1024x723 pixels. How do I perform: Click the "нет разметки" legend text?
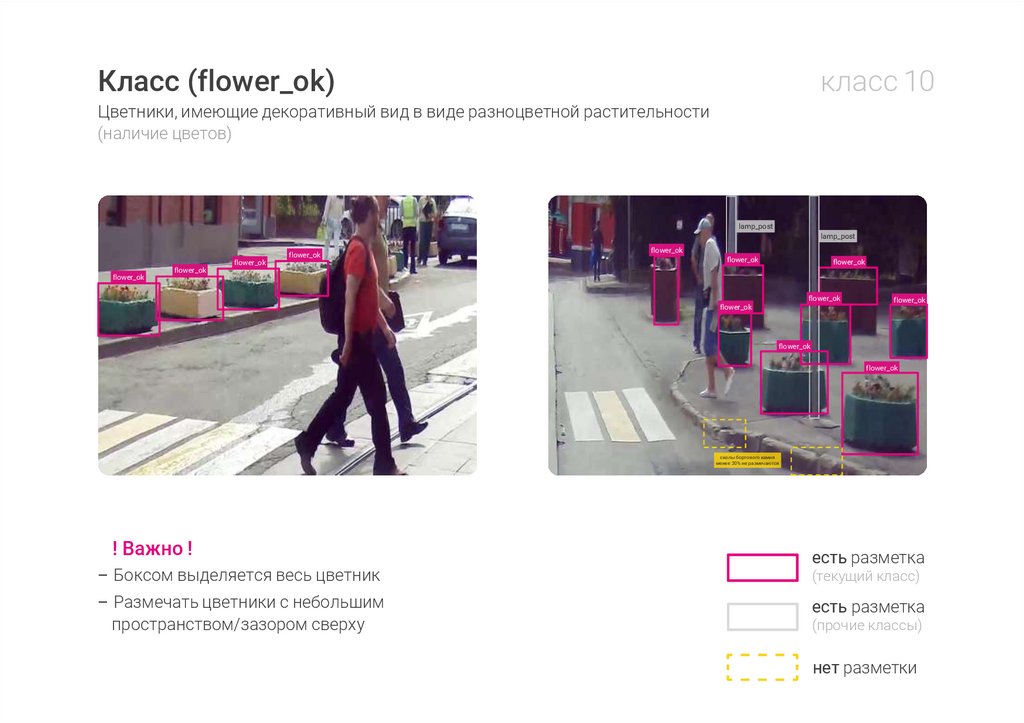[x=864, y=668]
